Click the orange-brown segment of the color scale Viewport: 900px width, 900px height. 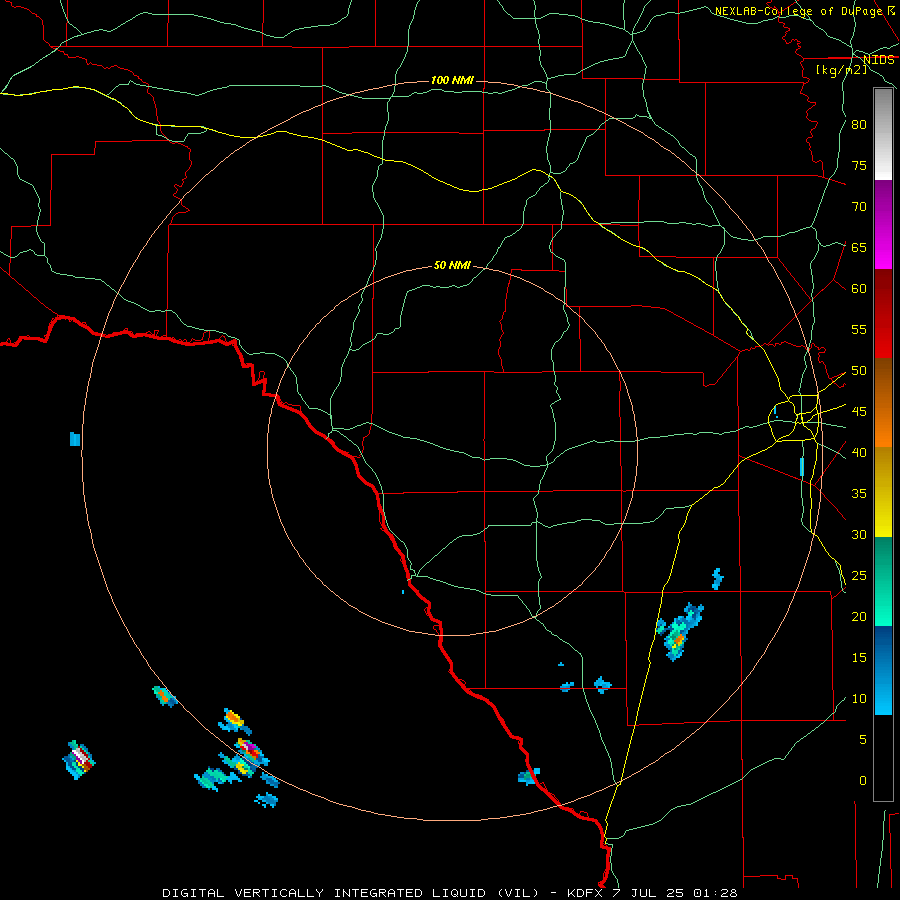pos(883,402)
